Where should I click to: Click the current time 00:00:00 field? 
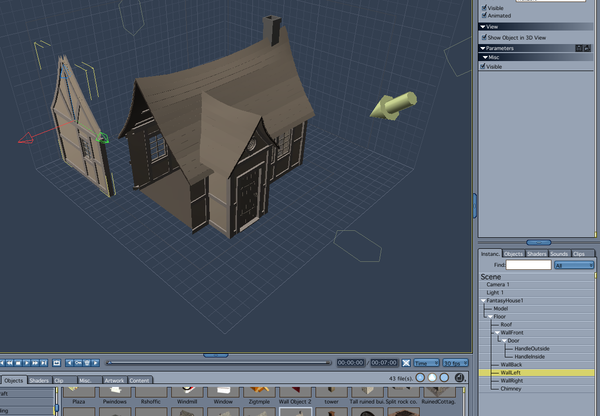[x=351, y=363]
